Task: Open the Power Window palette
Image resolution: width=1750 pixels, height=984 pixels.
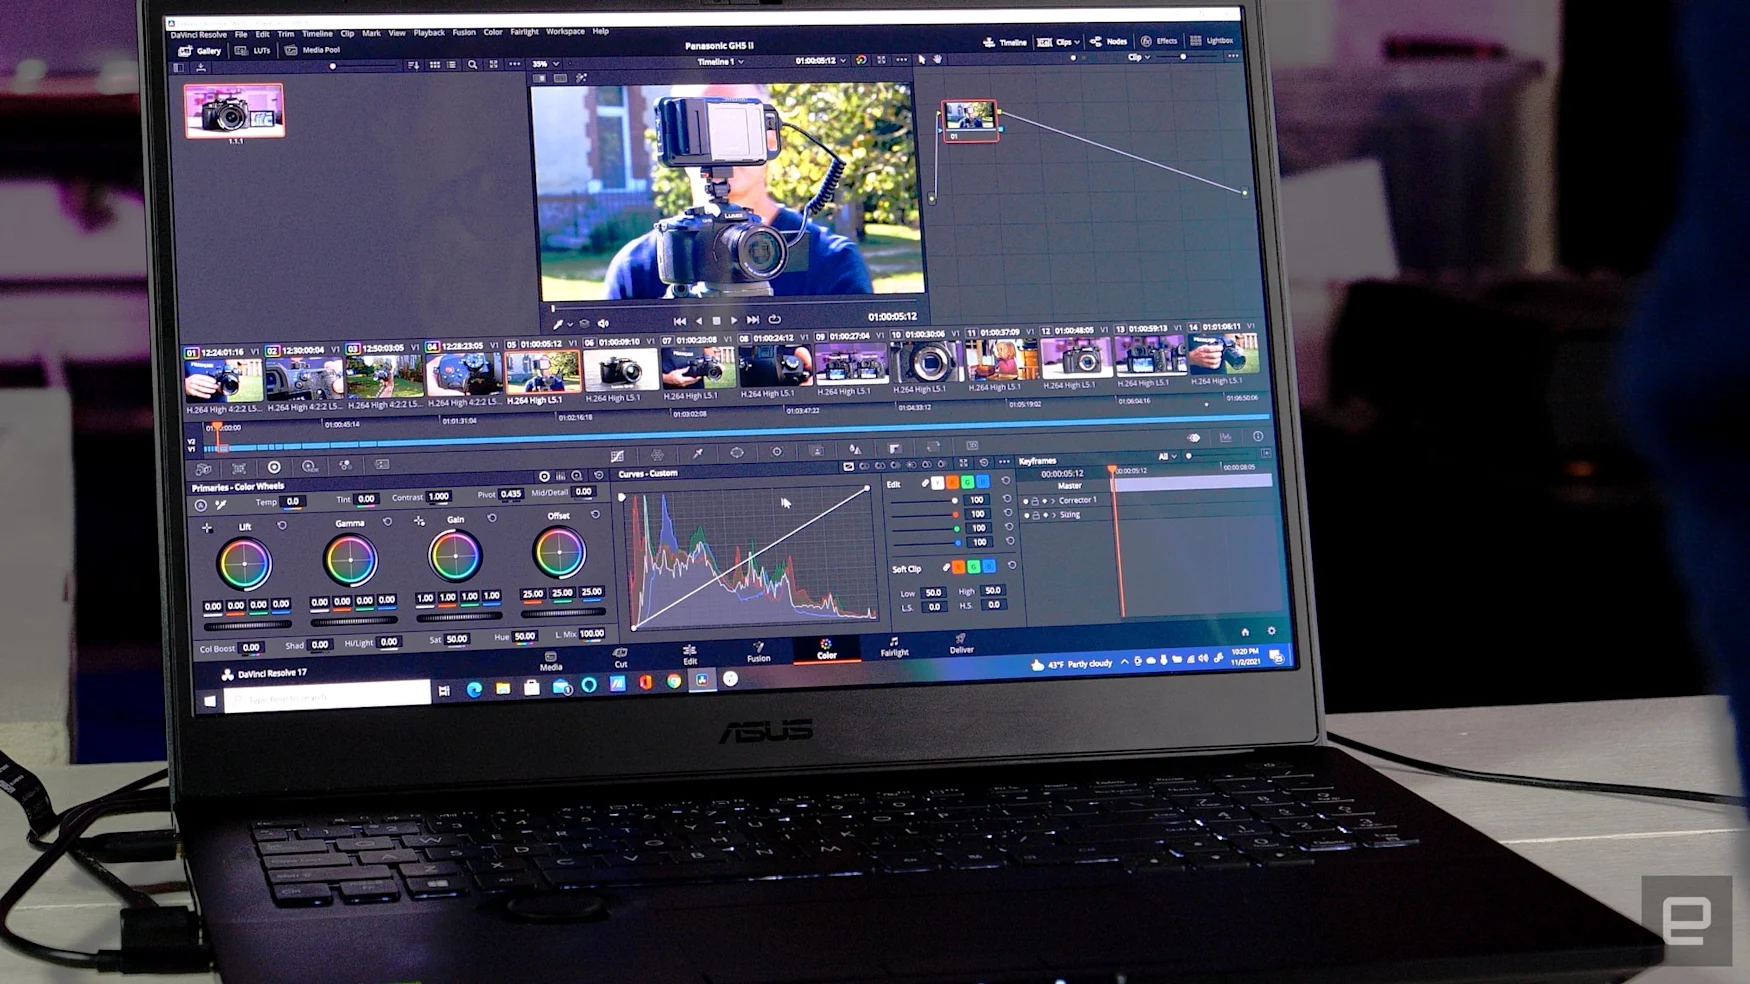Action: pos(737,453)
